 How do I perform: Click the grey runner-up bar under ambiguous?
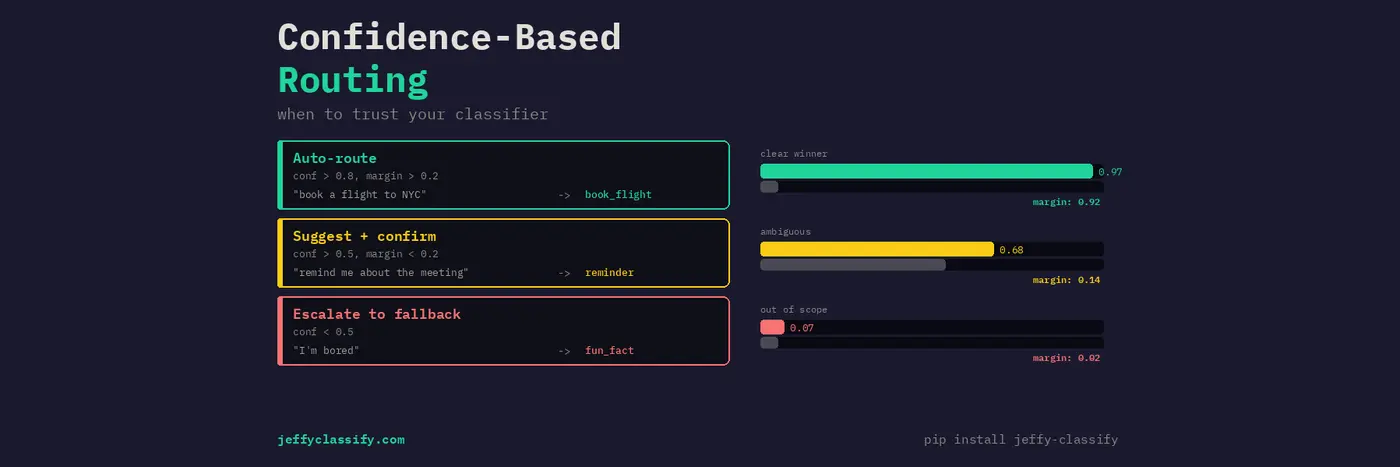coord(853,265)
